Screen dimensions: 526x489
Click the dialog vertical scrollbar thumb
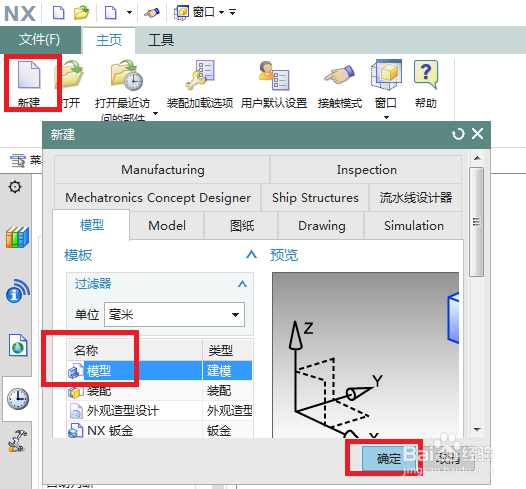476,222
